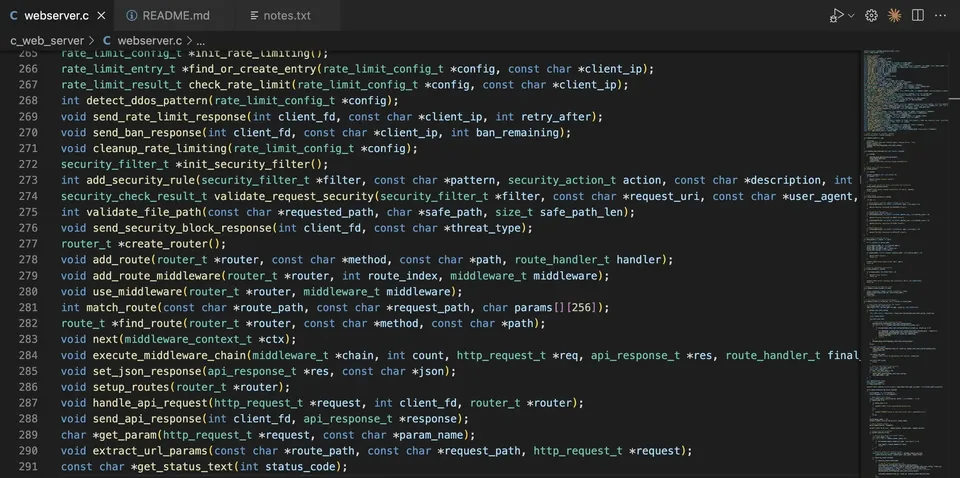
Task: Click the minimap viewport slider highlight
Action: coord(906,90)
